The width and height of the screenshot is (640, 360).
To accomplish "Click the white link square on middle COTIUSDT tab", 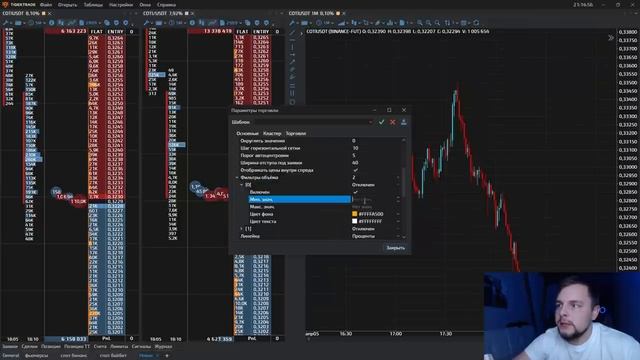I will [187, 13].
